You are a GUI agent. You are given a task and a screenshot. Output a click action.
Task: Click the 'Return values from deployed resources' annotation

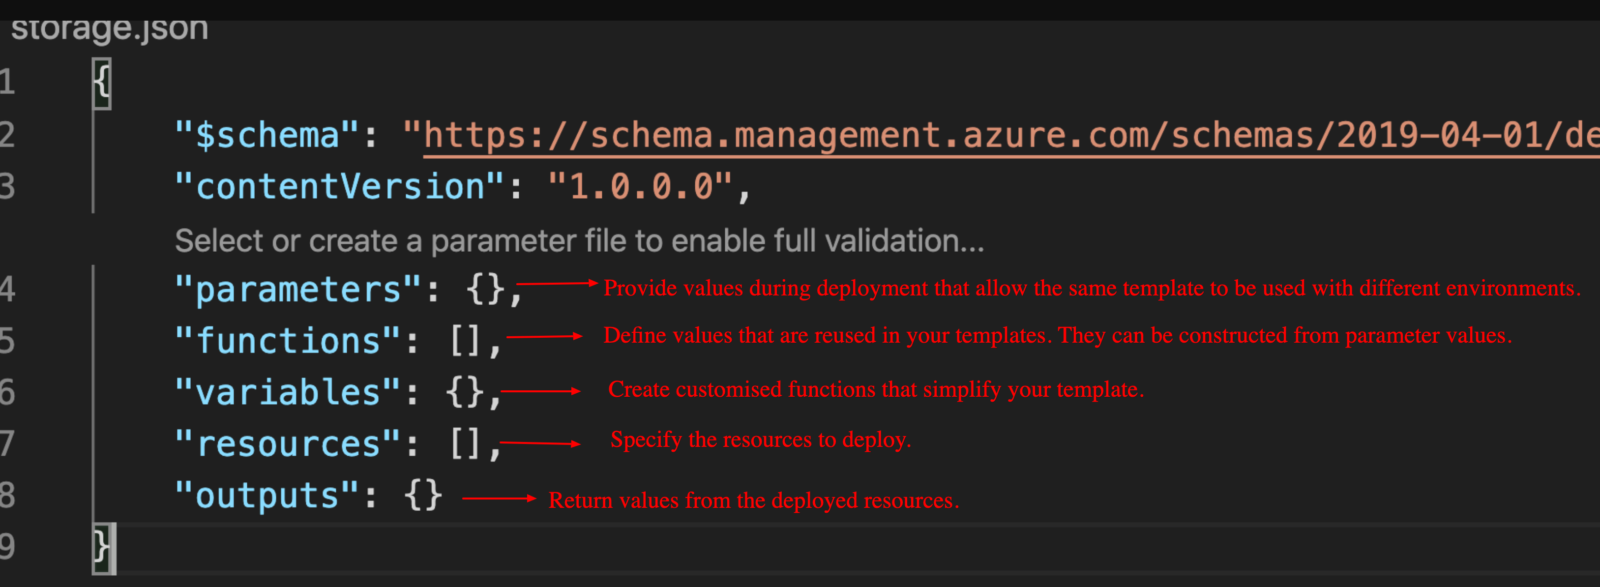(754, 500)
